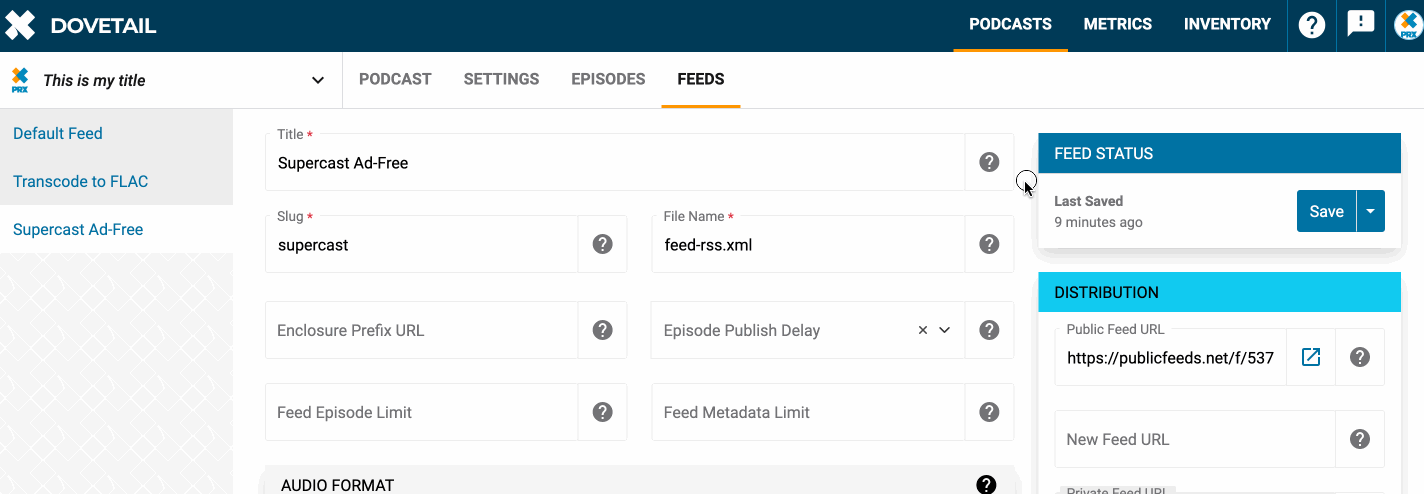Viewport: 1424px width, 494px height.
Task: Focus the Enclosure Prefix URL field
Action: (421, 330)
